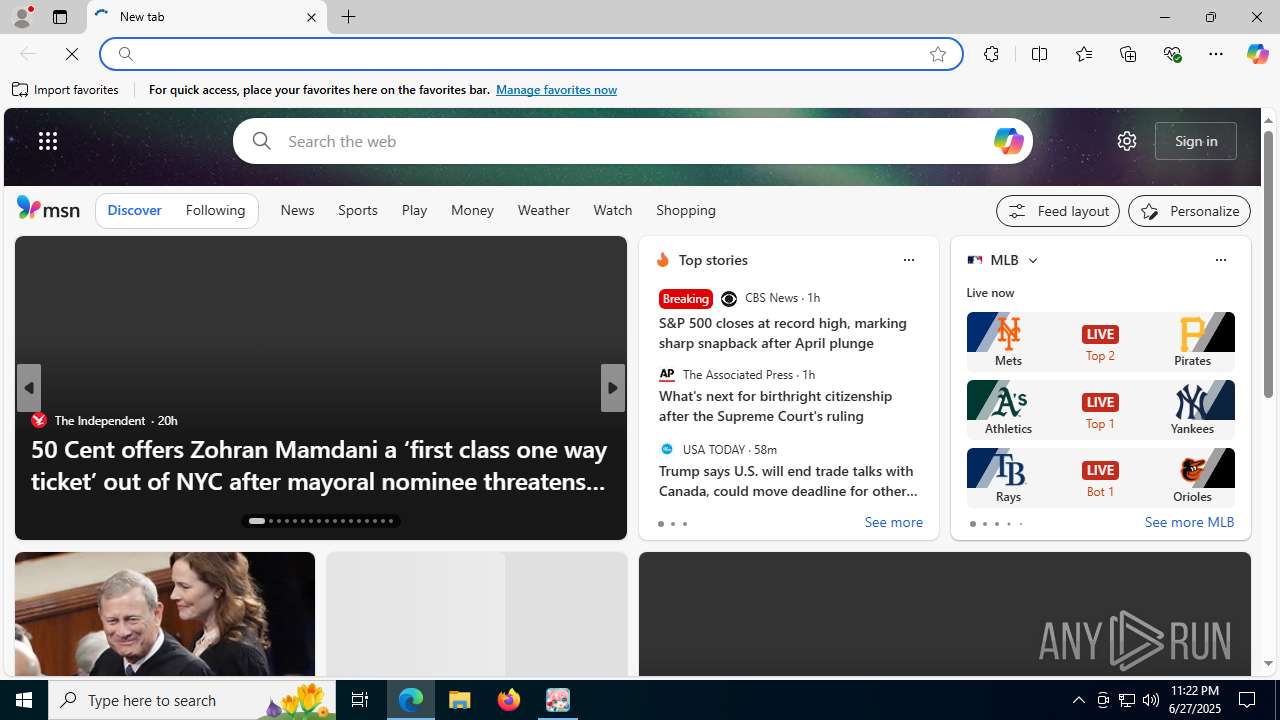Viewport: 1280px width, 720px height.
Task: Expand MLB league dropdown chevron
Action: [1032, 260]
